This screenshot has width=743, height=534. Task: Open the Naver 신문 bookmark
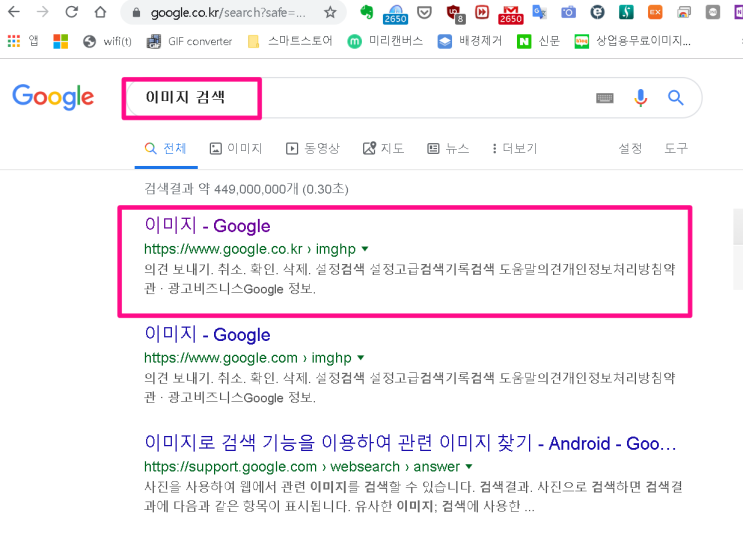point(538,42)
